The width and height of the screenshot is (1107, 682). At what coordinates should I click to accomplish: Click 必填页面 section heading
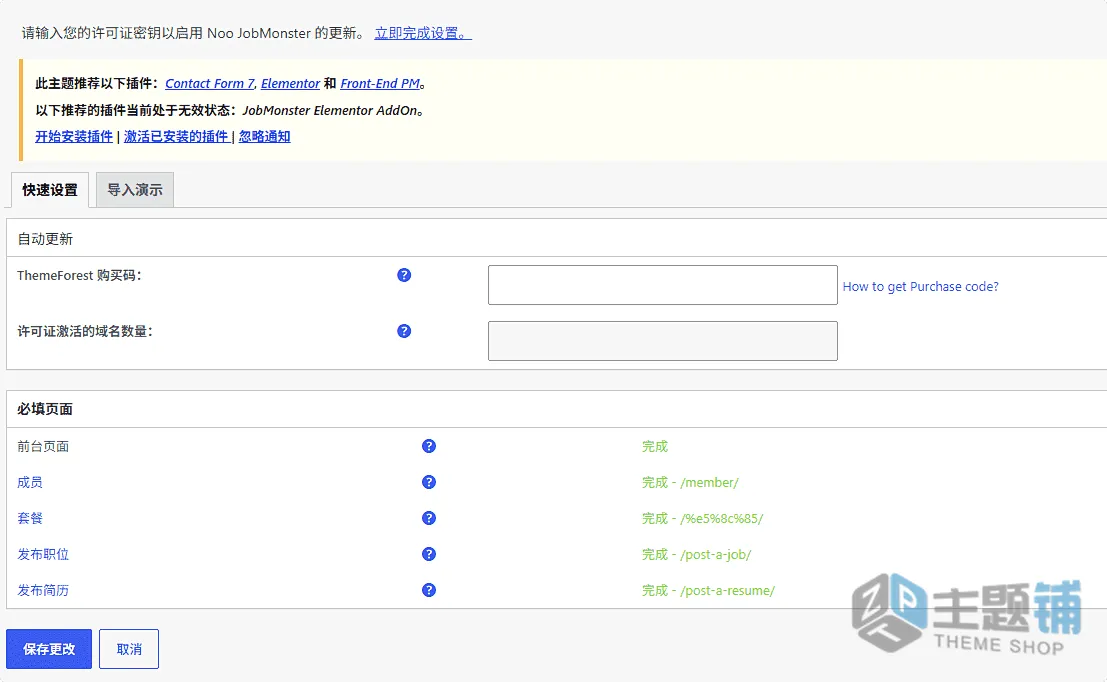(x=45, y=409)
